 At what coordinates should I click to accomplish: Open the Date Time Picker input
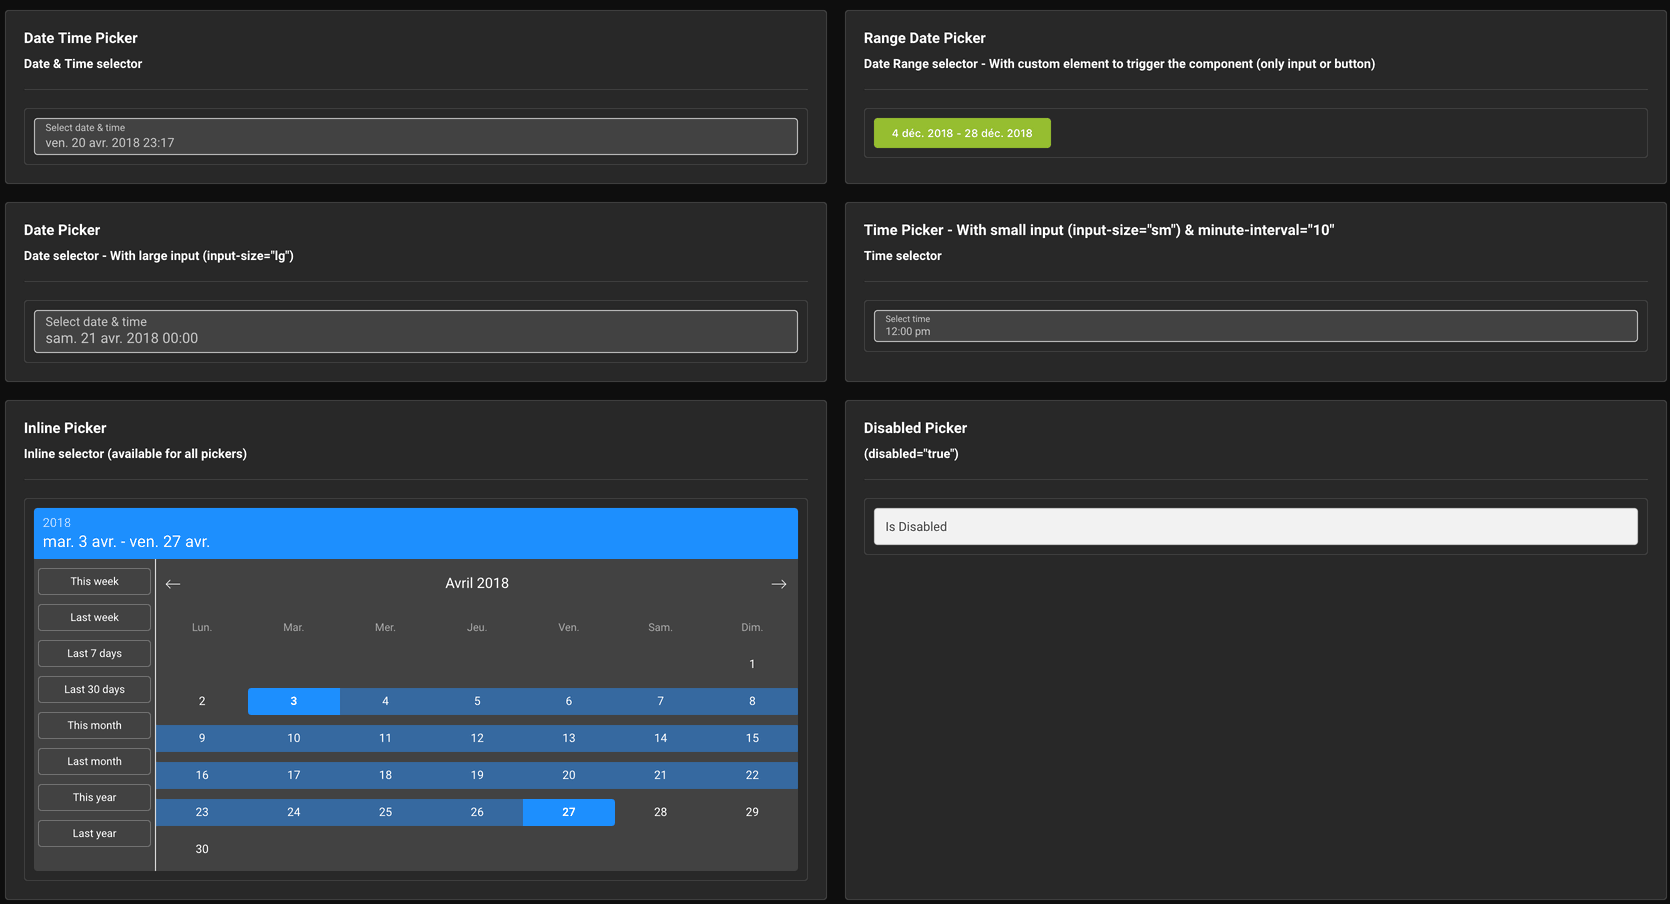coord(415,136)
